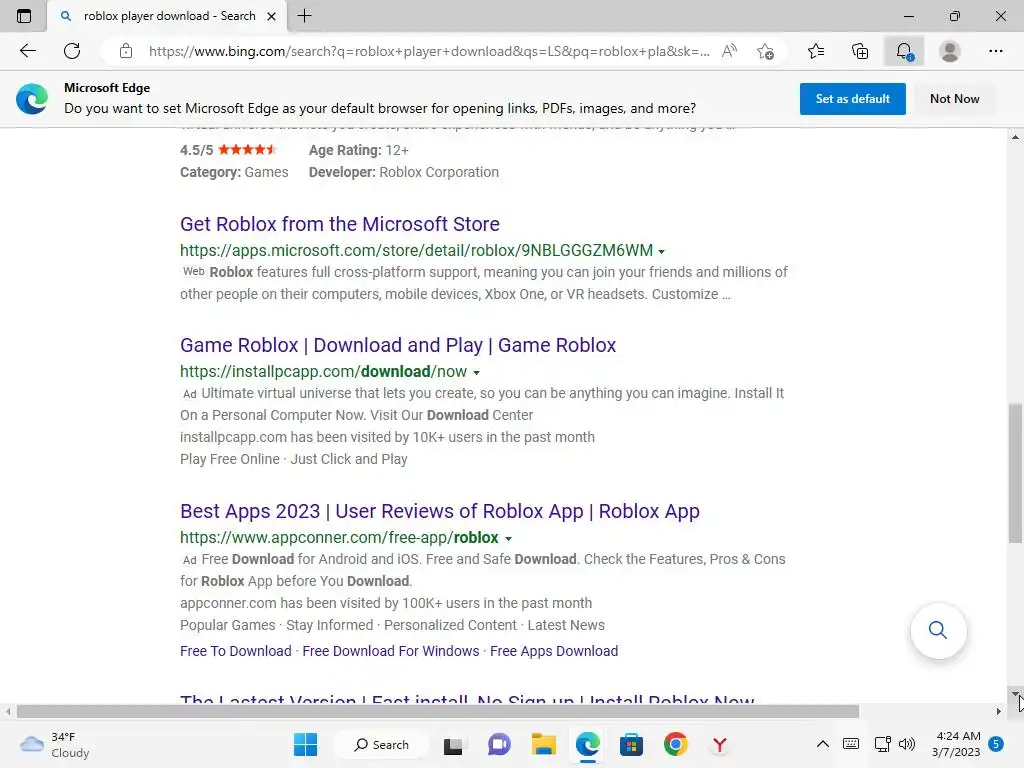Click vertical scrollbar up arrow
1024x768 pixels.
coord(1015,137)
